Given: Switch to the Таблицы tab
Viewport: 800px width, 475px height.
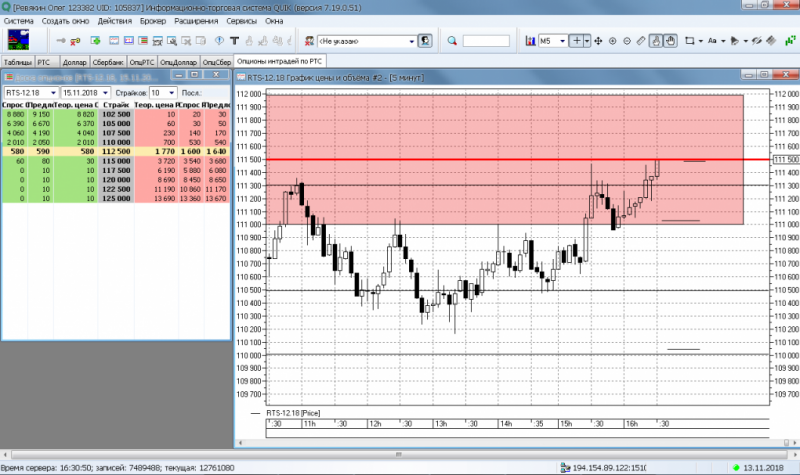Looking at the screenshot, I should [x=18, y=62].
